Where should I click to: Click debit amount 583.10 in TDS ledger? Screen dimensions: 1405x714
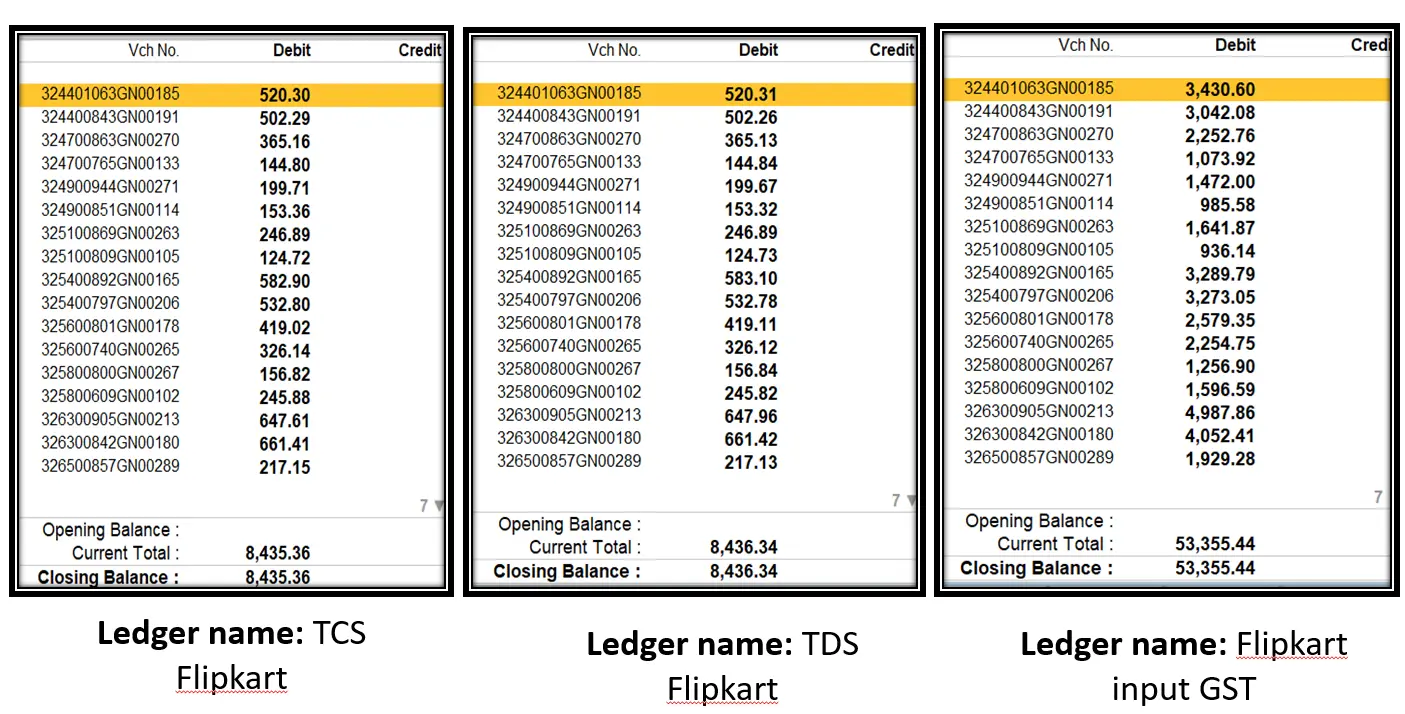pyautogui.click(x=750, y=278)
